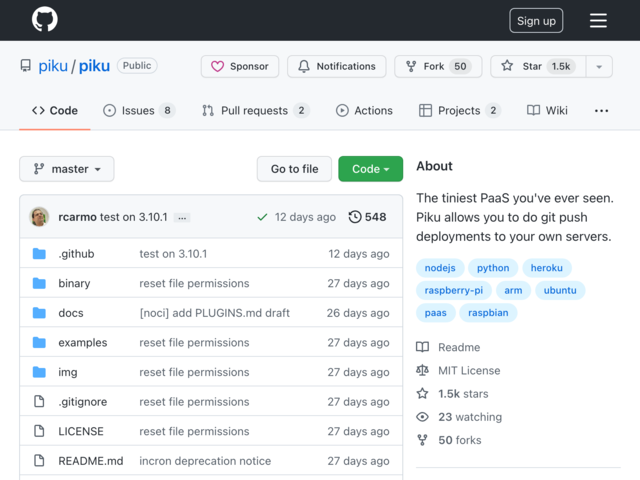Click the docs folder icon
The height and width of the screenshot is (480, 640).
point(39,313)
